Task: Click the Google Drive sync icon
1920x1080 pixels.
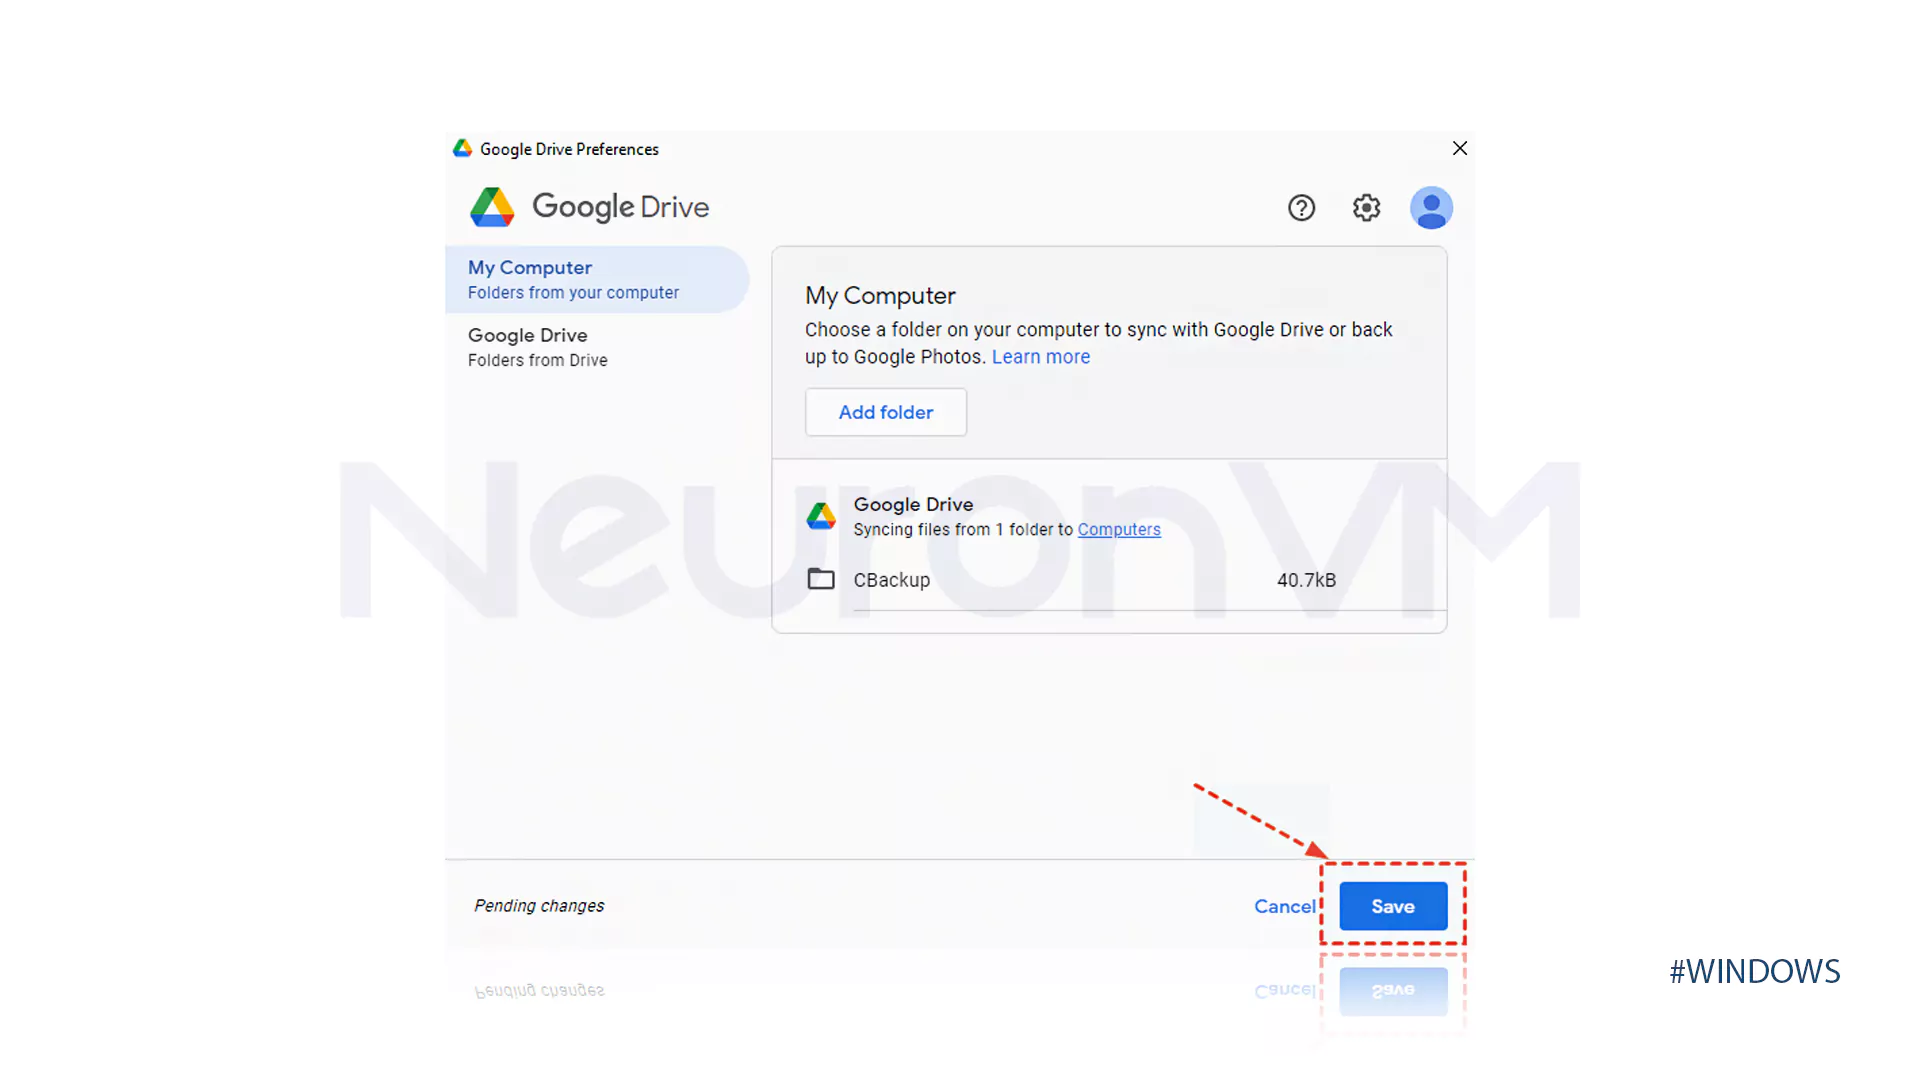Action: point(820,514)
